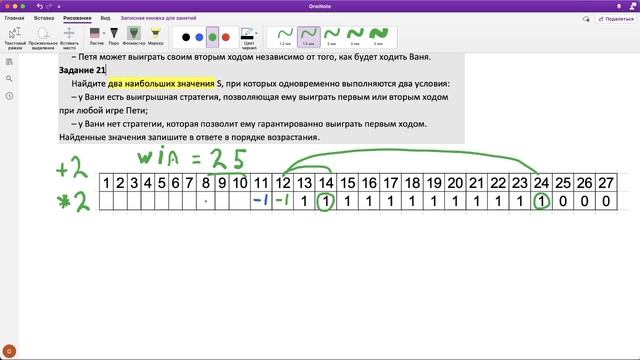Image resolution: width=640 pixels, height=360 pixels.
Task: Click the highlighted два наибольших значения text
Action: pyautogui.click(x=161, y=84)
